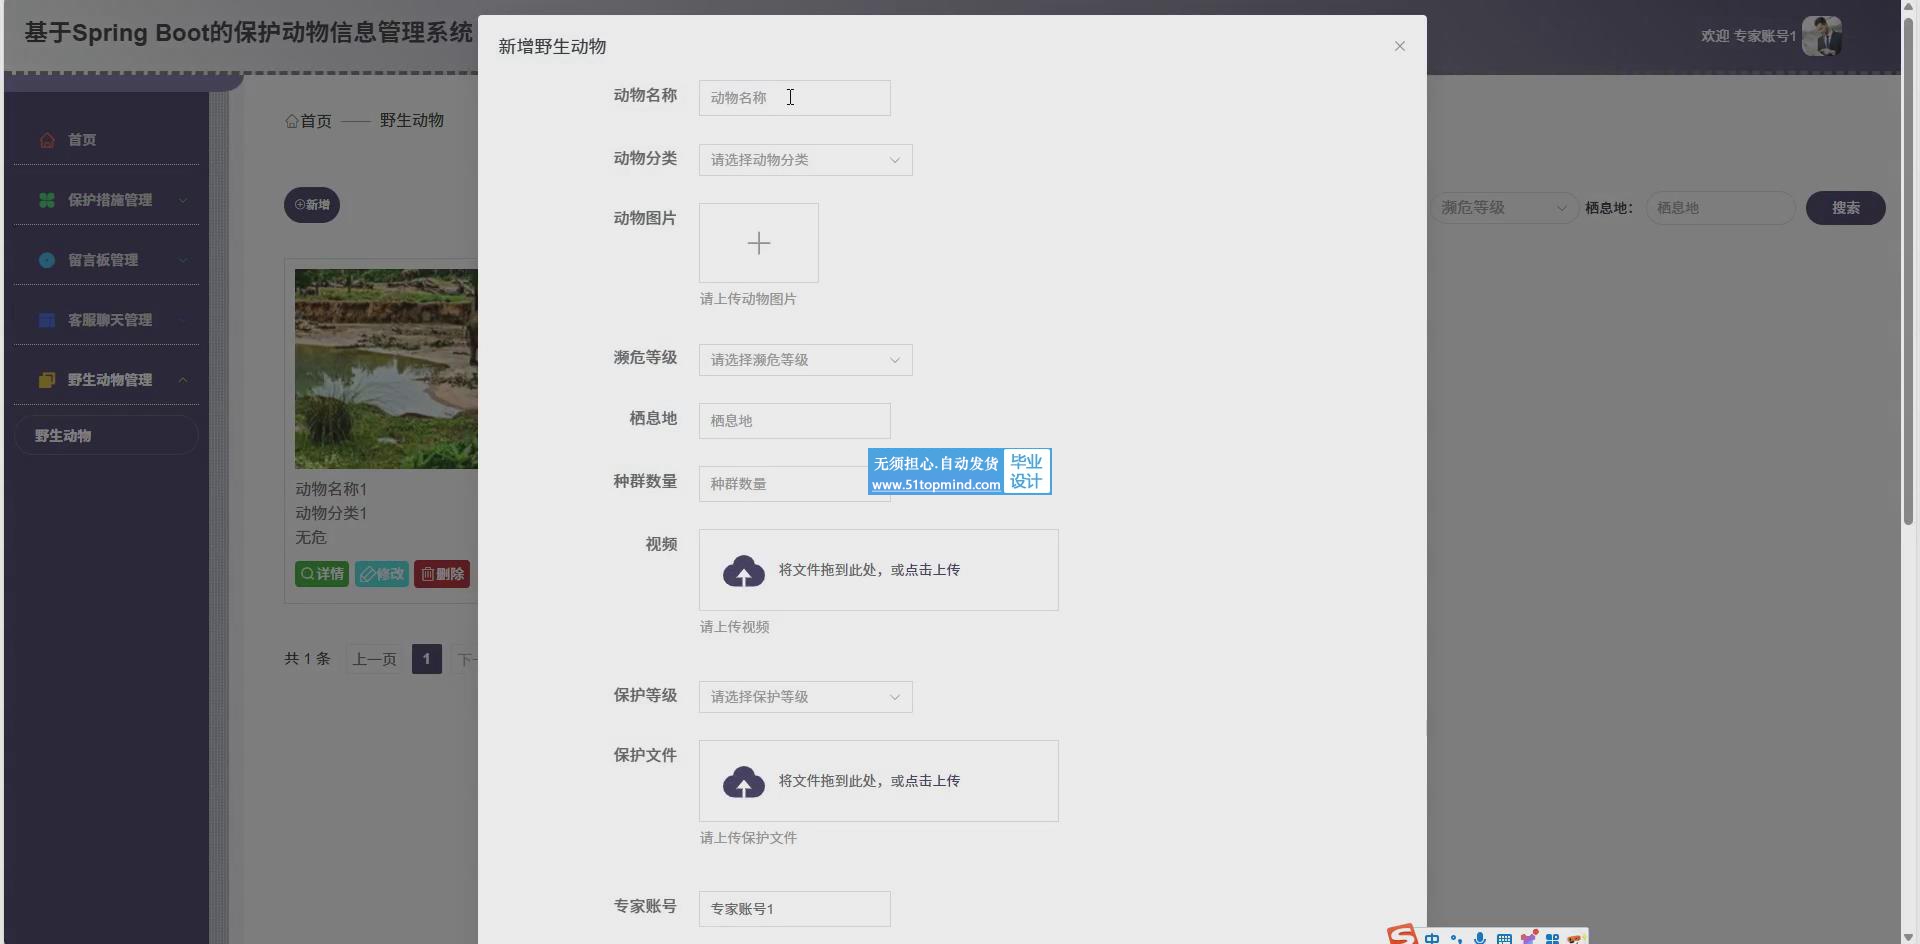Close the 新增野生动物 dialog
1920x944 pixels.
(1399, 46)
